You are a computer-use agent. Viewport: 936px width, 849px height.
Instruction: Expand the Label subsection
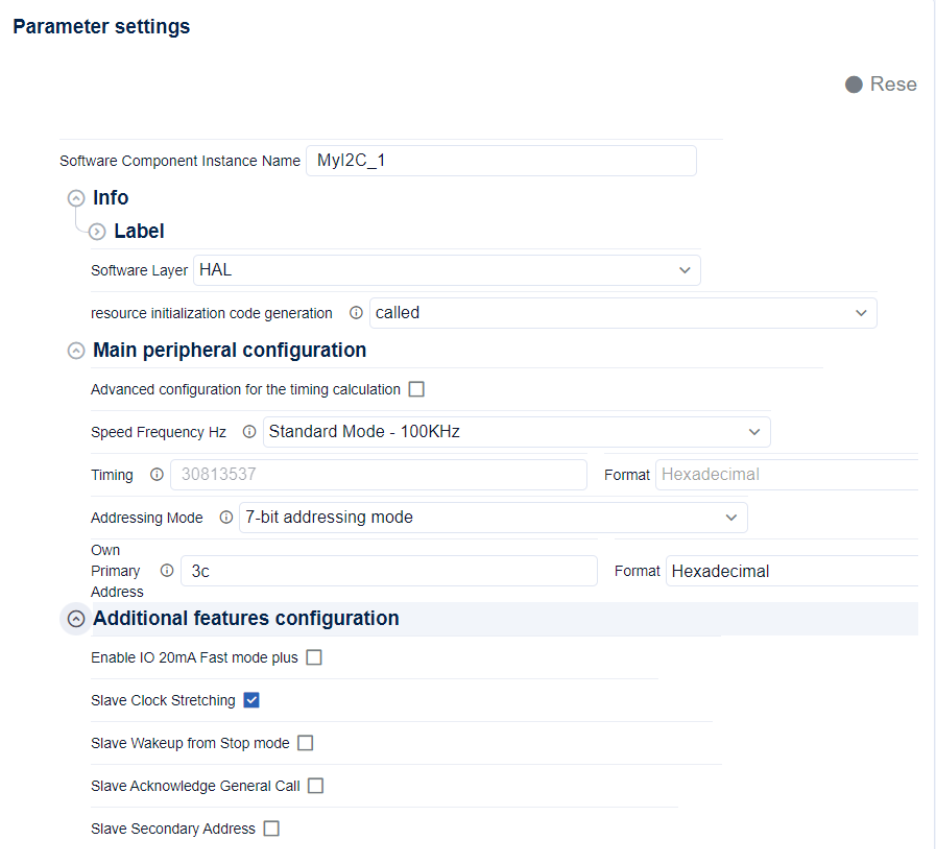[x=97, y=232]
